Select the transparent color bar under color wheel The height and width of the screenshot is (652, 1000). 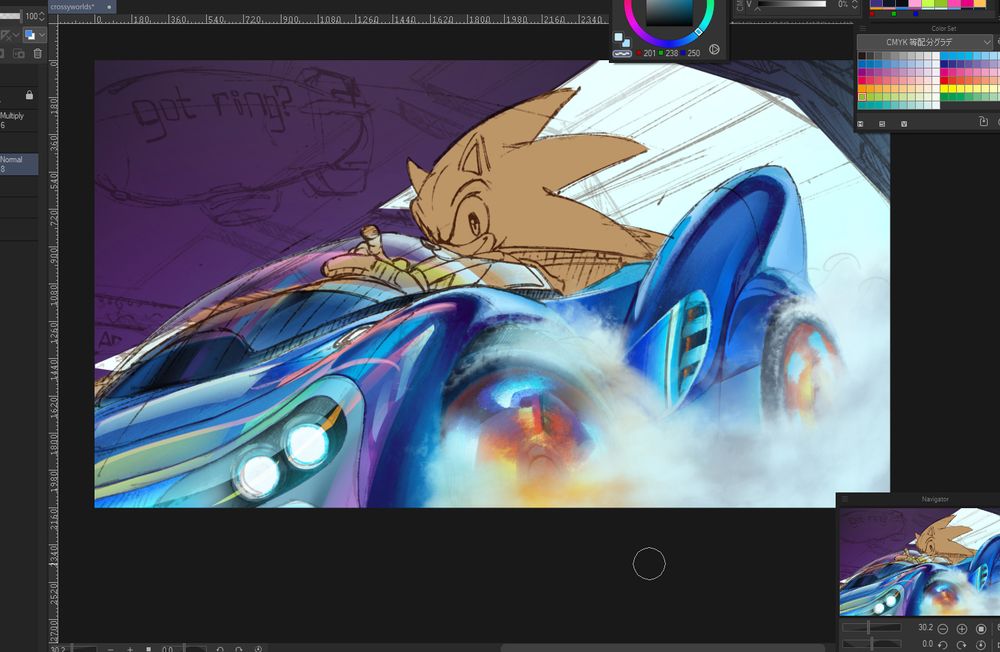pyautogui.click(x=622, y=54)
